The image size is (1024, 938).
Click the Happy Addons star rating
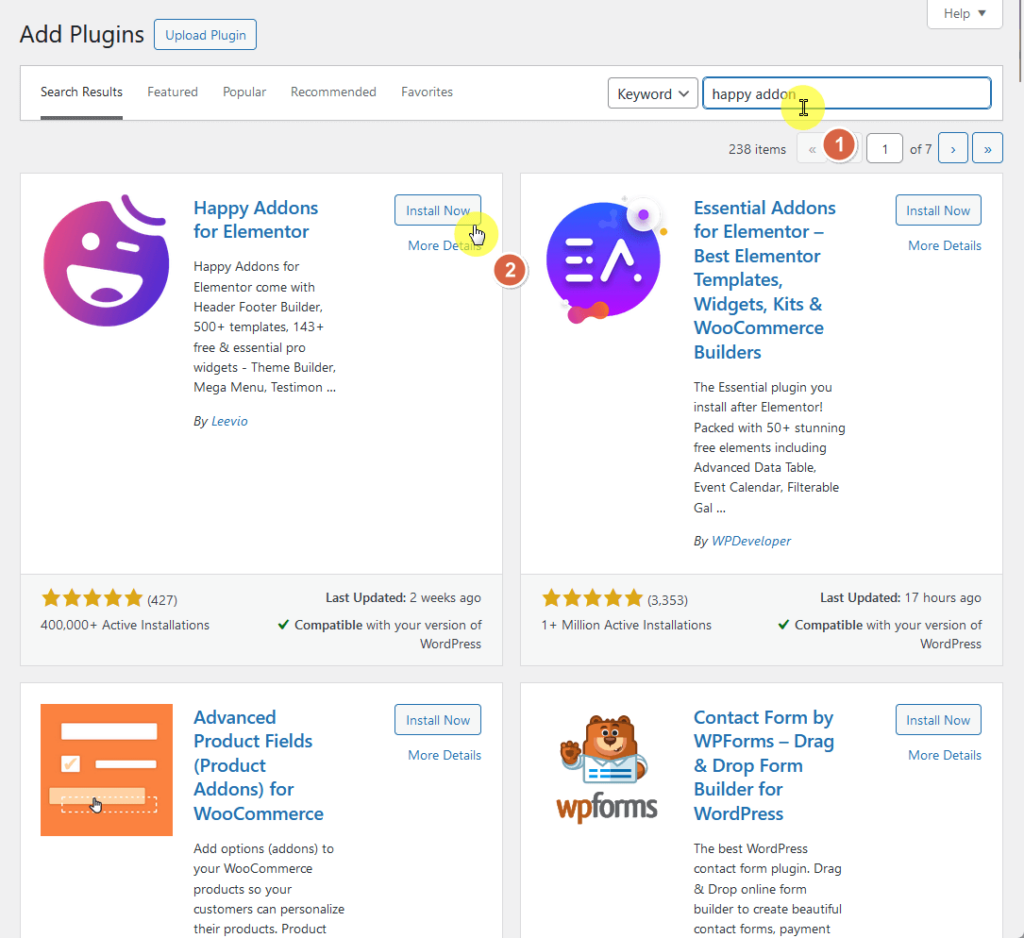[x=92, y=598]
